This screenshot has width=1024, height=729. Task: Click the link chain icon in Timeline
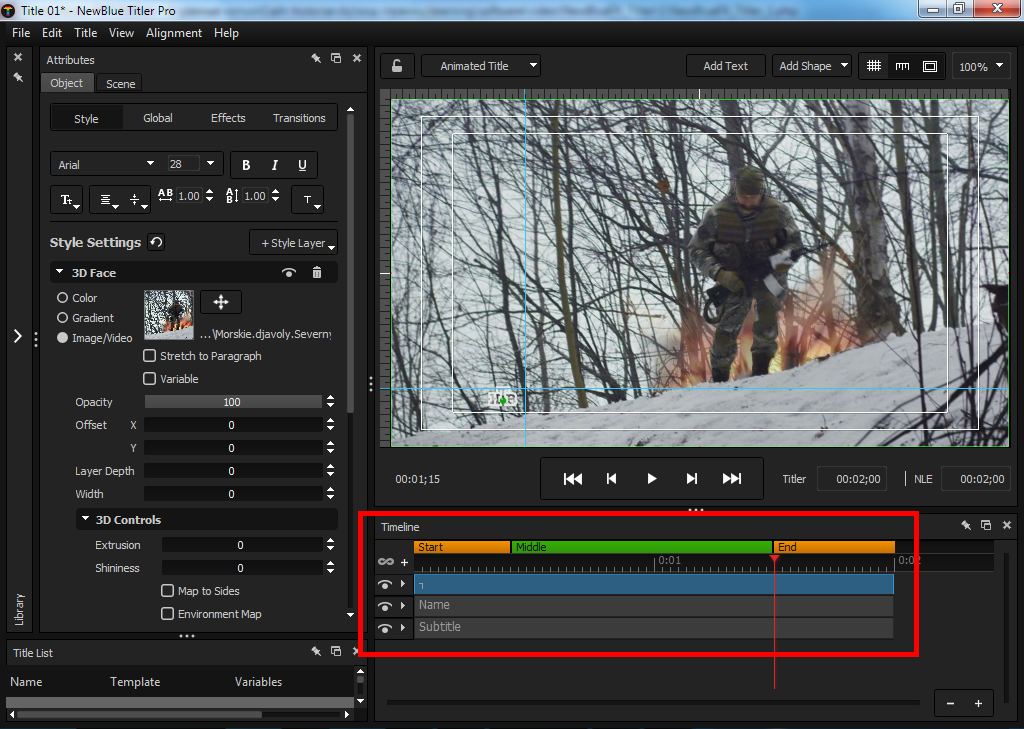tap(385, 563)
